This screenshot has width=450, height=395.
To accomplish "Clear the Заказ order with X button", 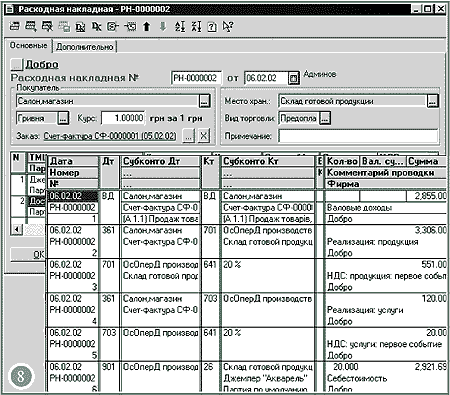I will pos(203,136).
